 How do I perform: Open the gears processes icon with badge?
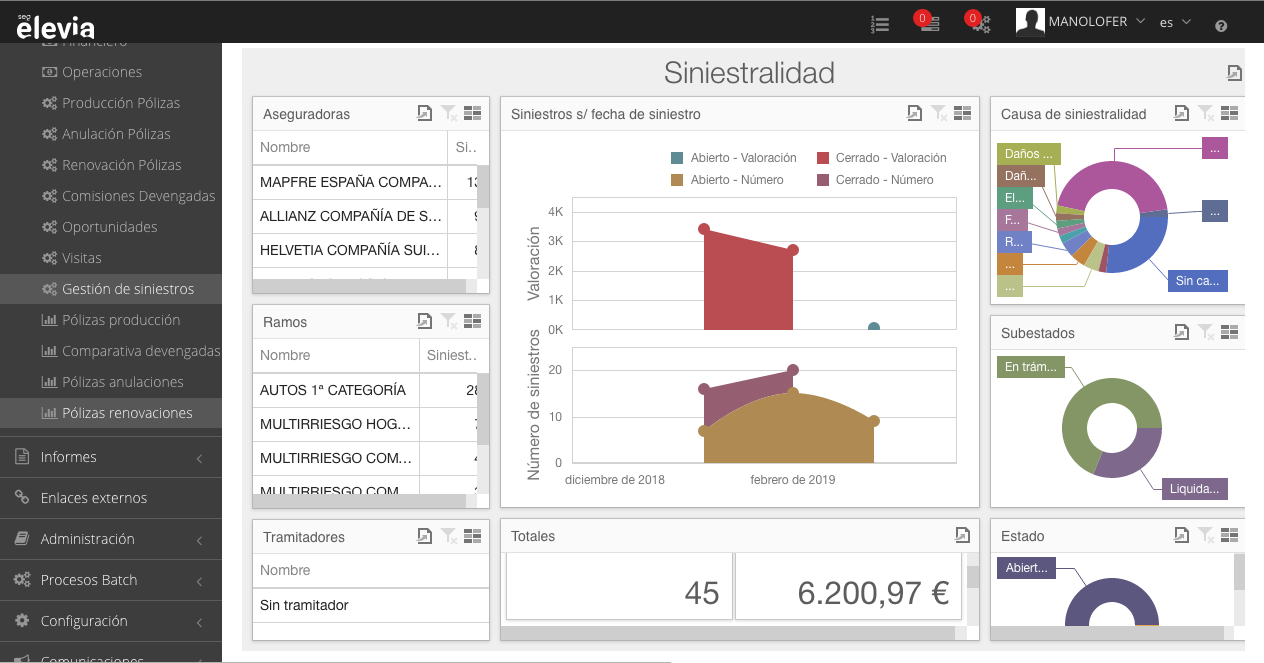[978, 22]
